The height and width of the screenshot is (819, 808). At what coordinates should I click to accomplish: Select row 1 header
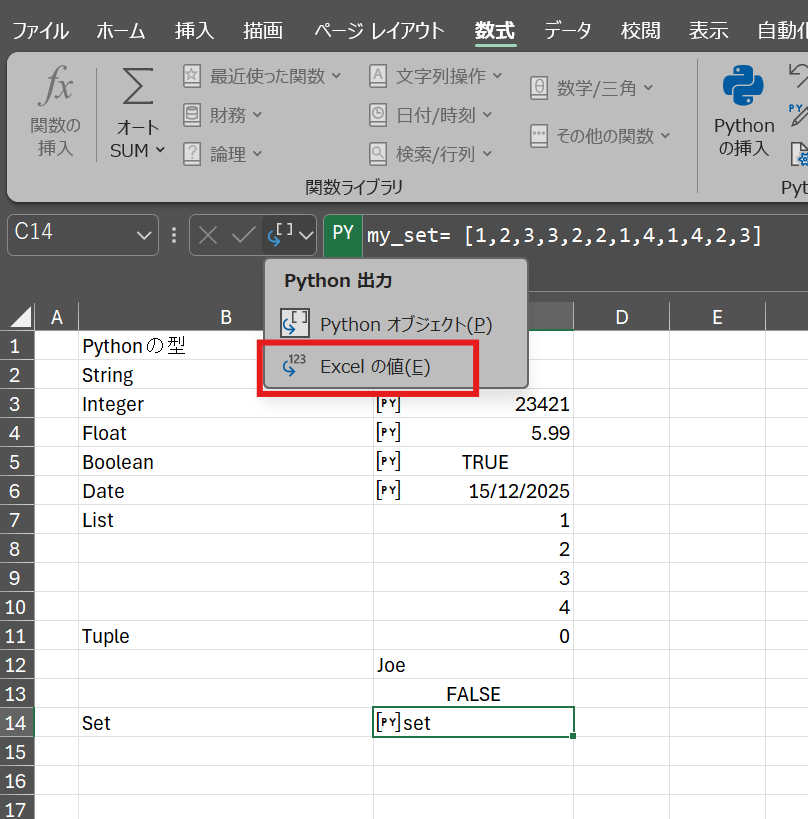pyautogui.click(x=17, y=346)
